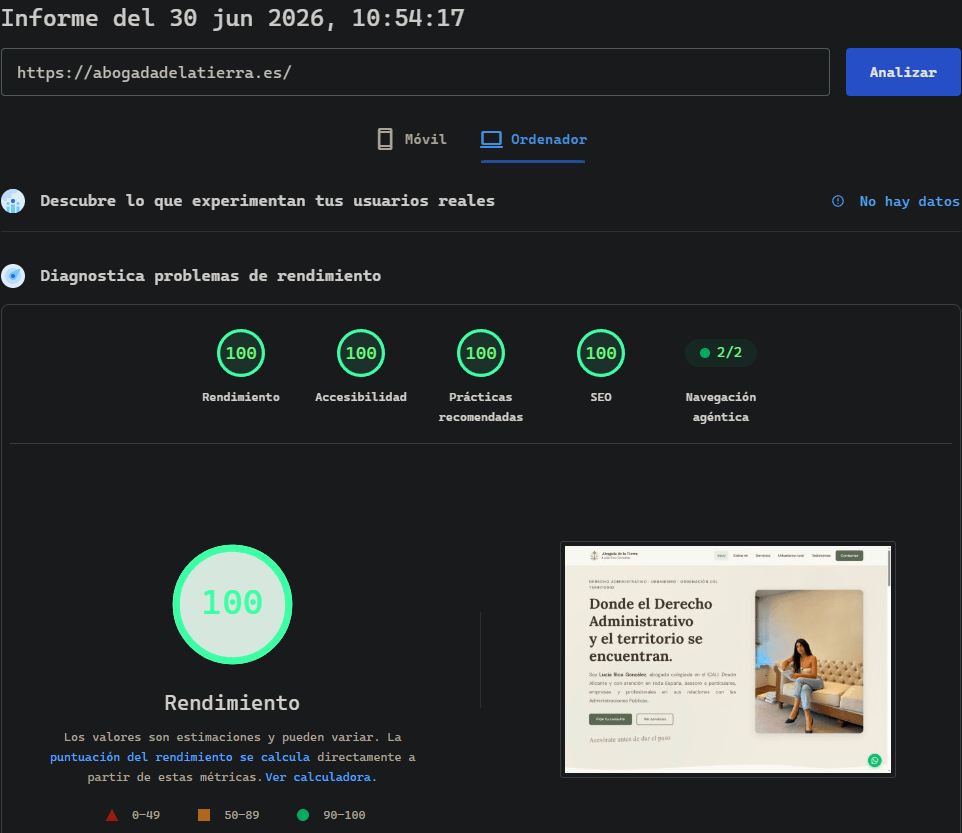Click the Accesibilidad label

pyautogui.click(x=361, y=397)
